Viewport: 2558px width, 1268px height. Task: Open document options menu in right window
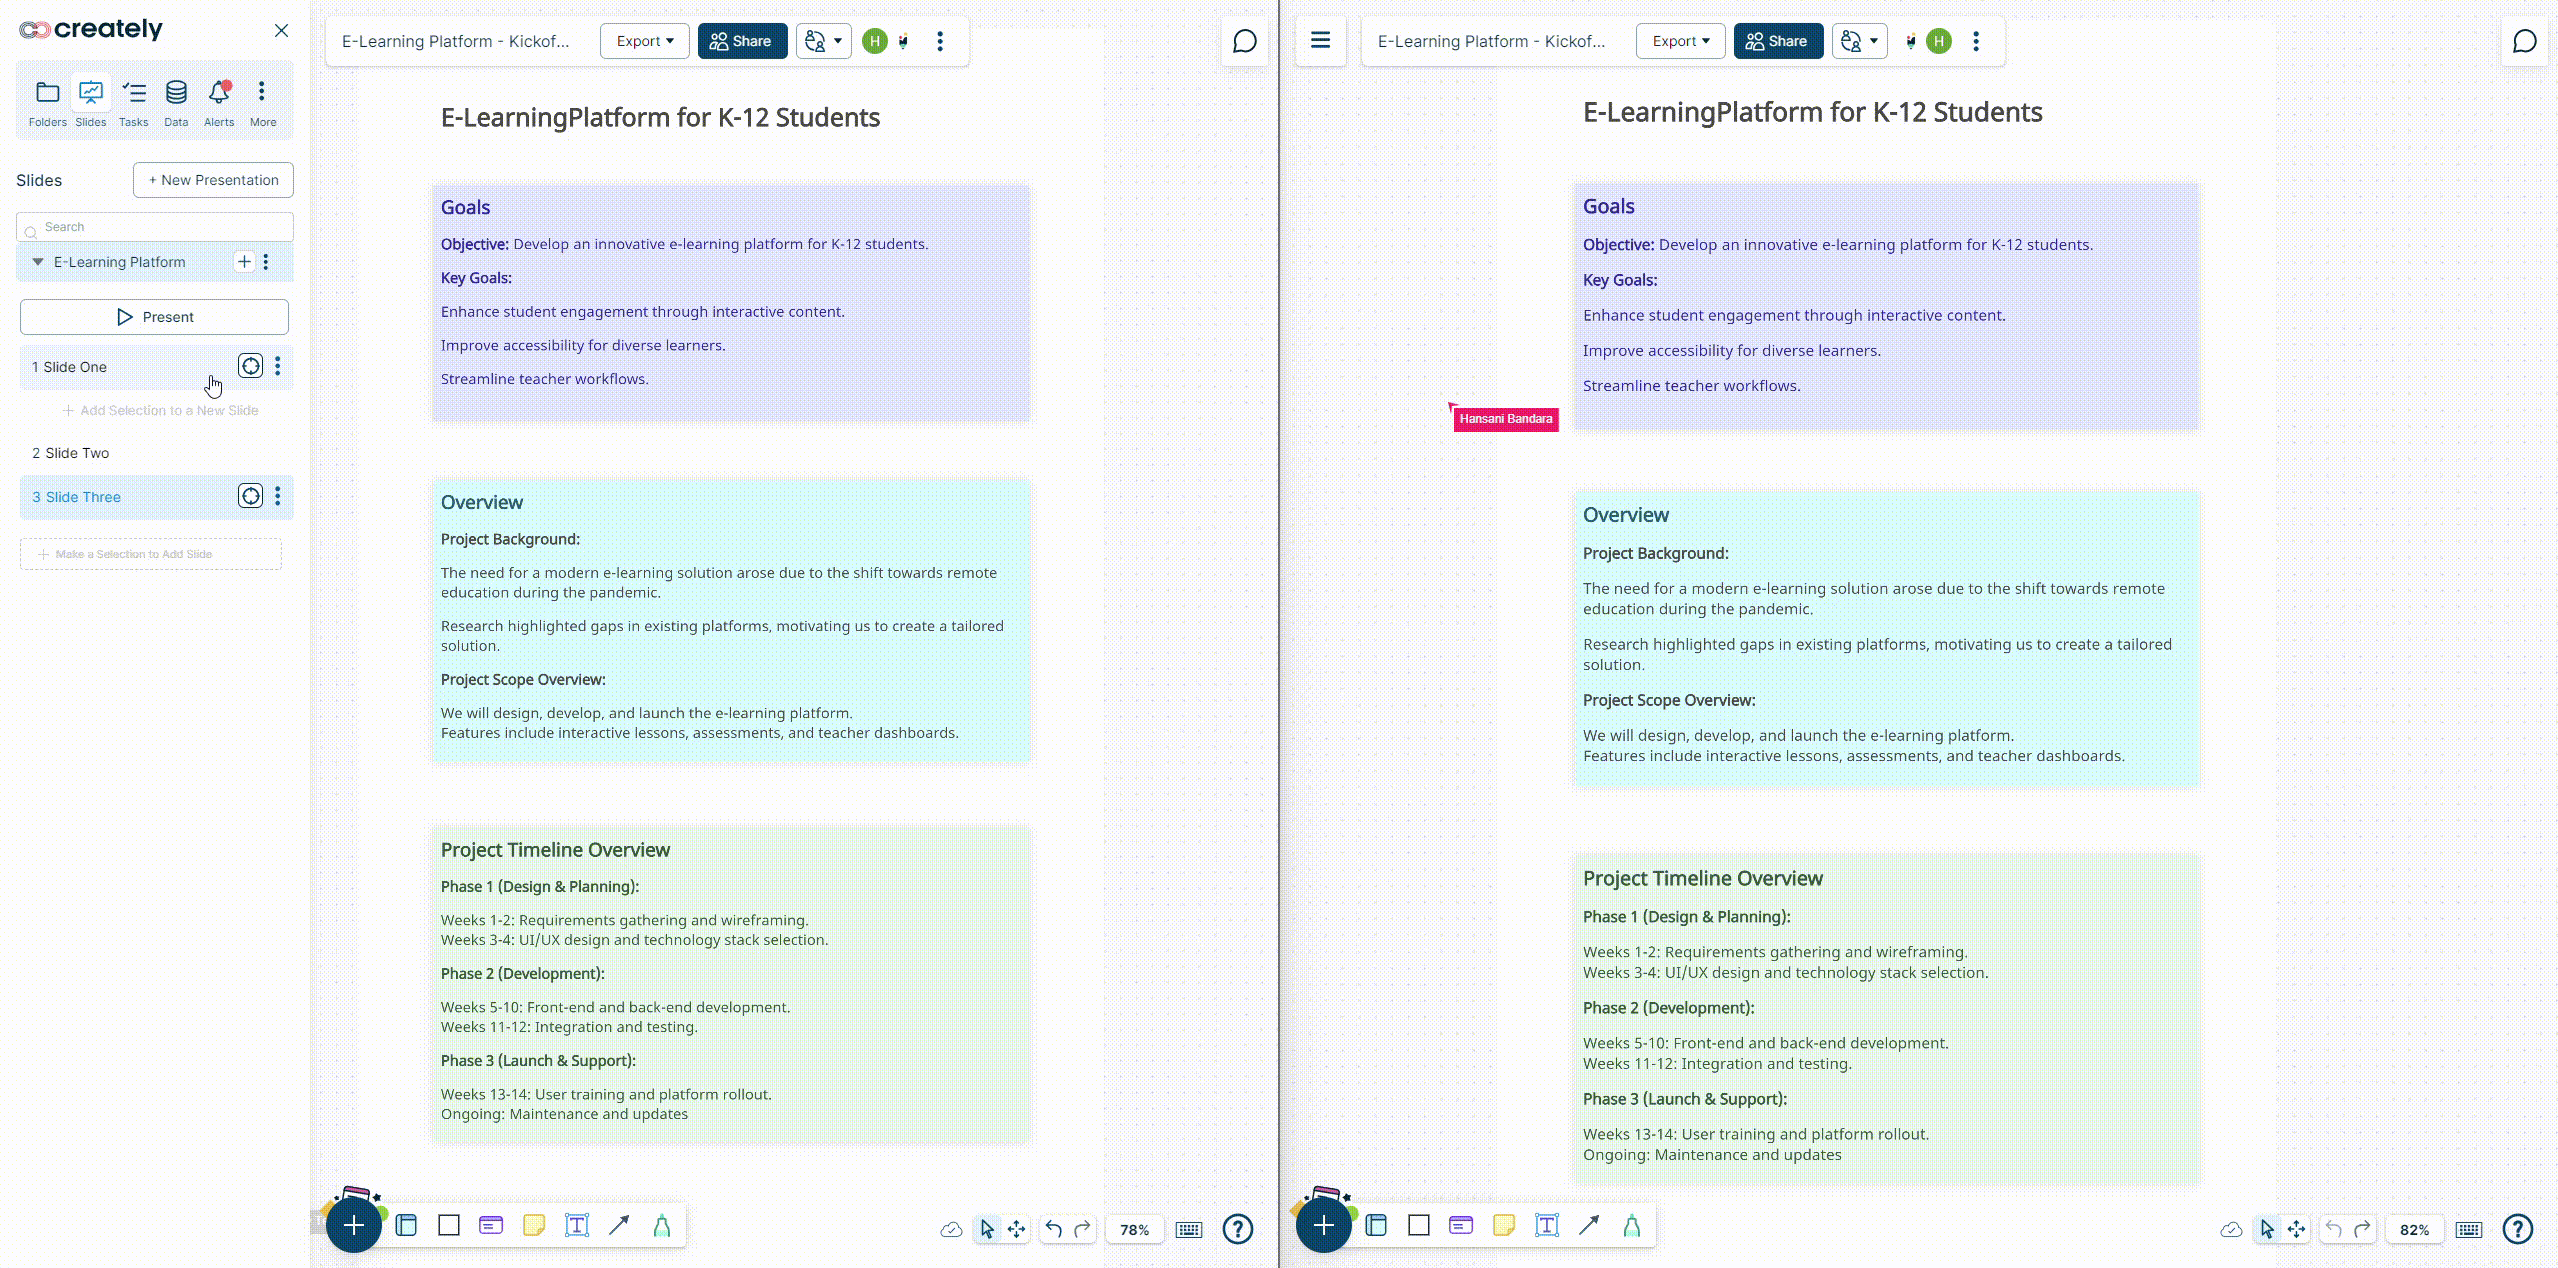click(1976, 41)
